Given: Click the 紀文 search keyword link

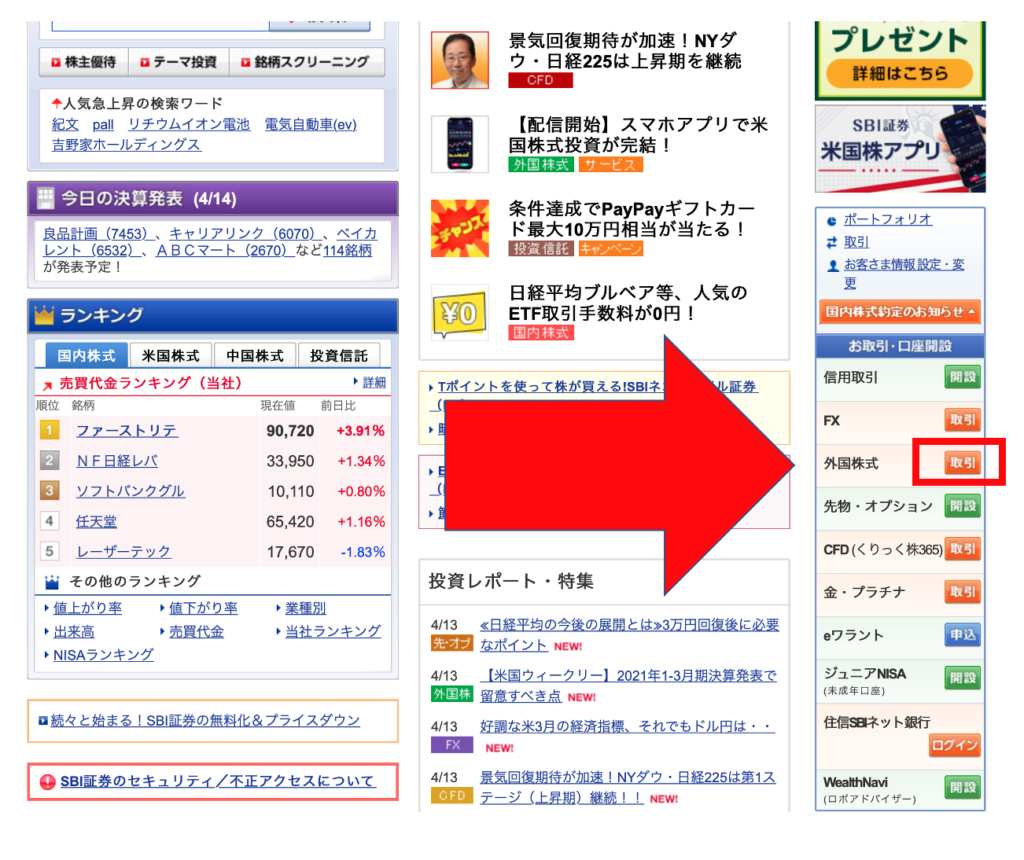Looking at the screenshot, I should pos(65,124).
